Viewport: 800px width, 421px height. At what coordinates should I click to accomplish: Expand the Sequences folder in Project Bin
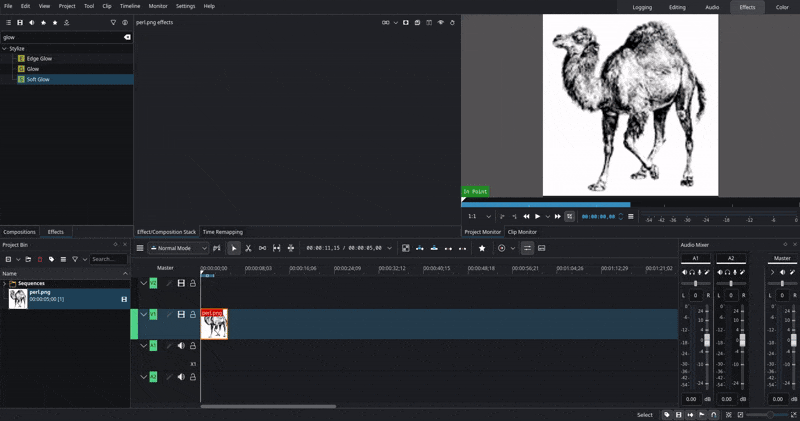(x=5, y=283)
